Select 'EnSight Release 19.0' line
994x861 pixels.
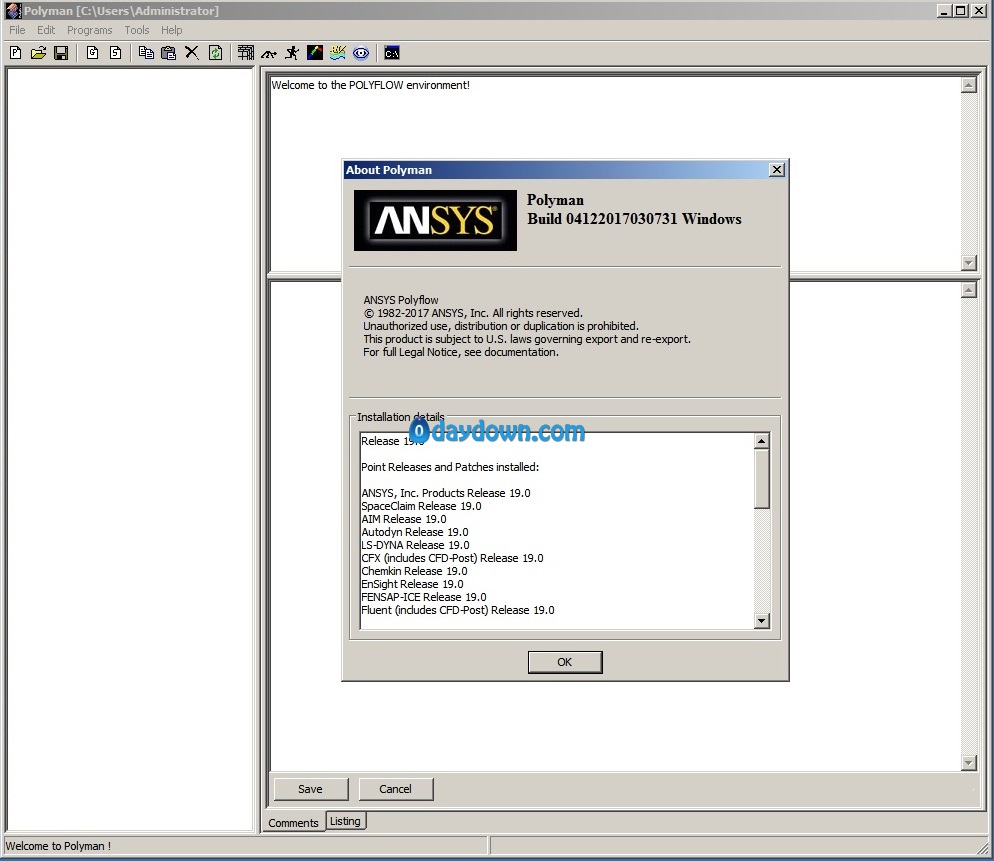click(412, 584)
